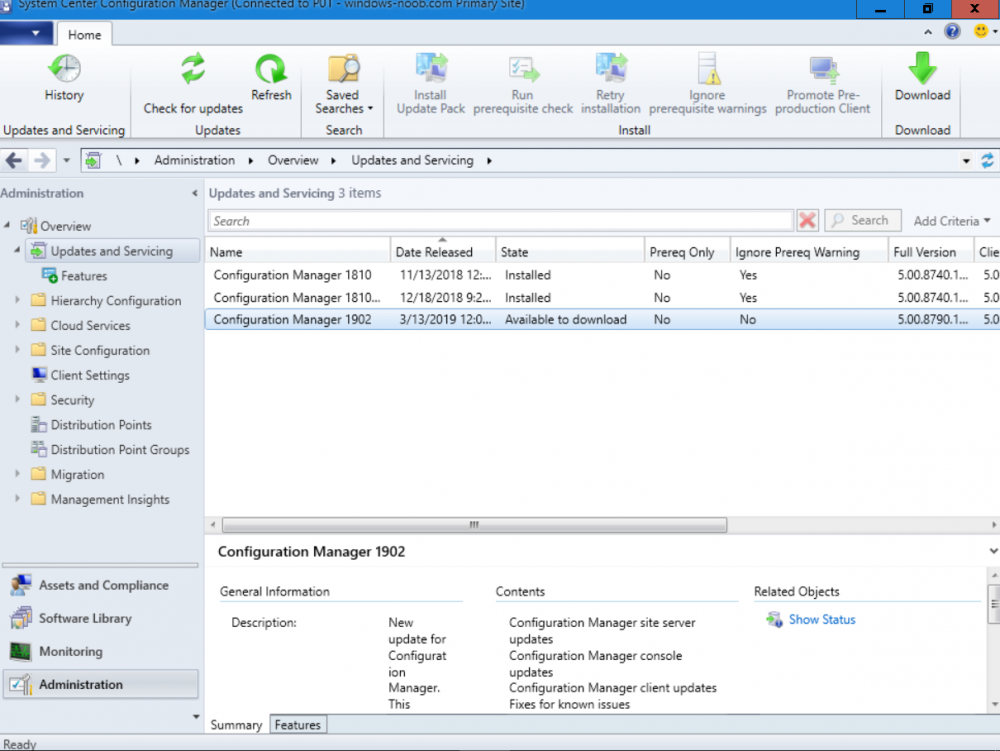Open the Saved Searches menu
1000x751 pixels.
click(343, 84)
